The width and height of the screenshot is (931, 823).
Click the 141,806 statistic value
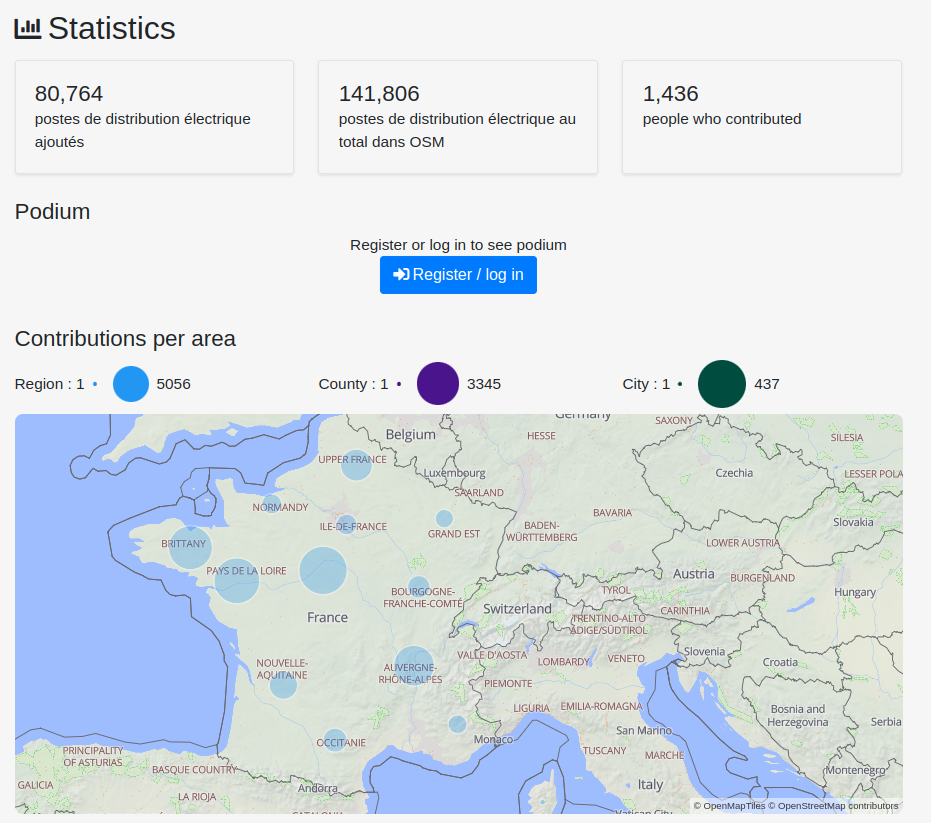pos(379,93)
